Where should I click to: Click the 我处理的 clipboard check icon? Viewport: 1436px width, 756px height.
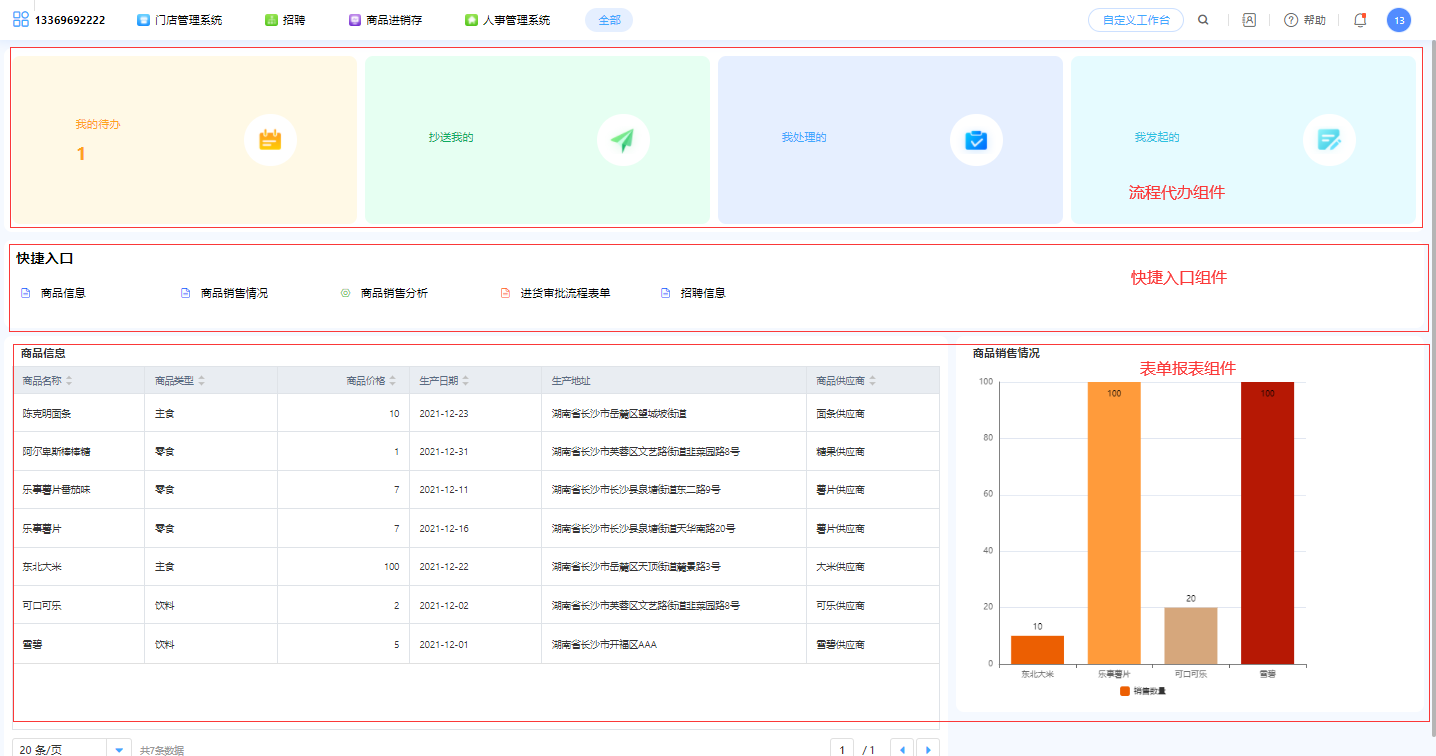(x=976, y=140)
